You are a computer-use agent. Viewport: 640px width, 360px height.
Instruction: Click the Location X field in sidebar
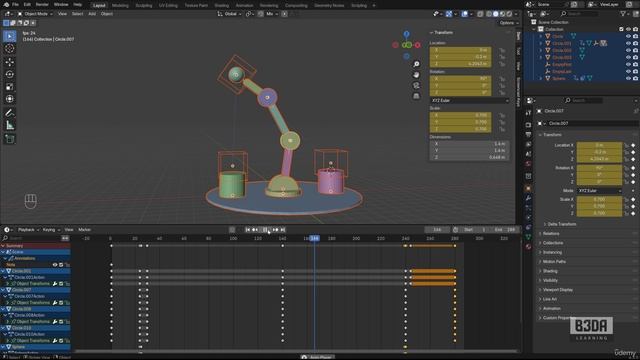[x=460, y=50]
